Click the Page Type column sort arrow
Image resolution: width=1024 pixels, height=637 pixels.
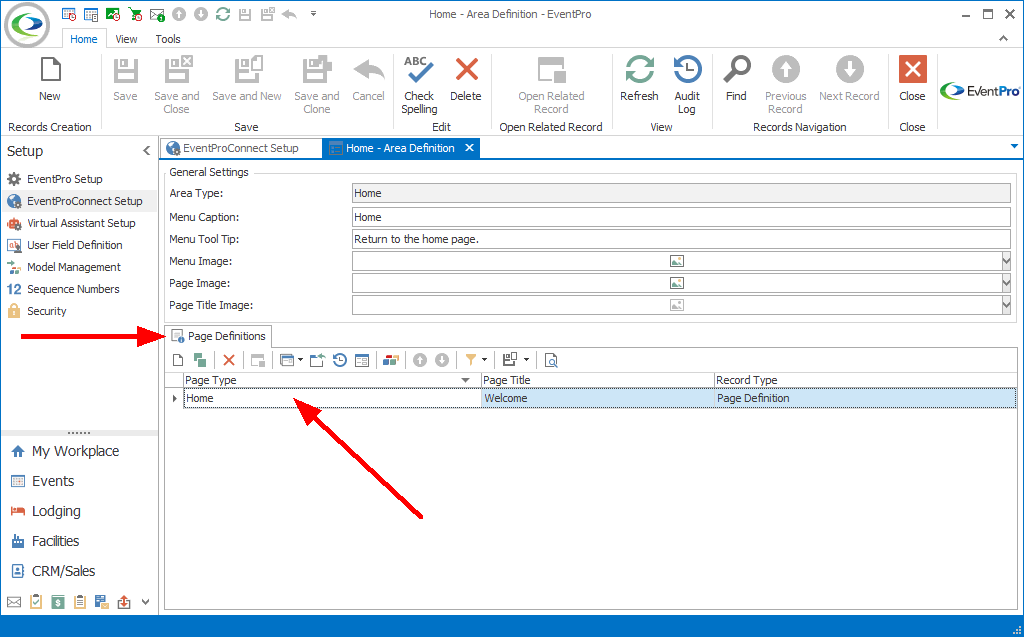tap(466, 380)
